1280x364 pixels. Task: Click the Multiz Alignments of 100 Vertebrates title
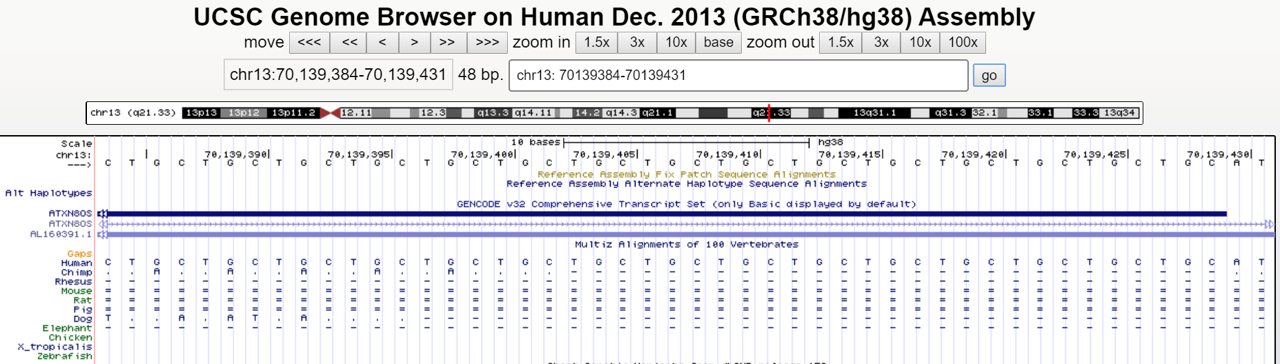coord(686,244)
